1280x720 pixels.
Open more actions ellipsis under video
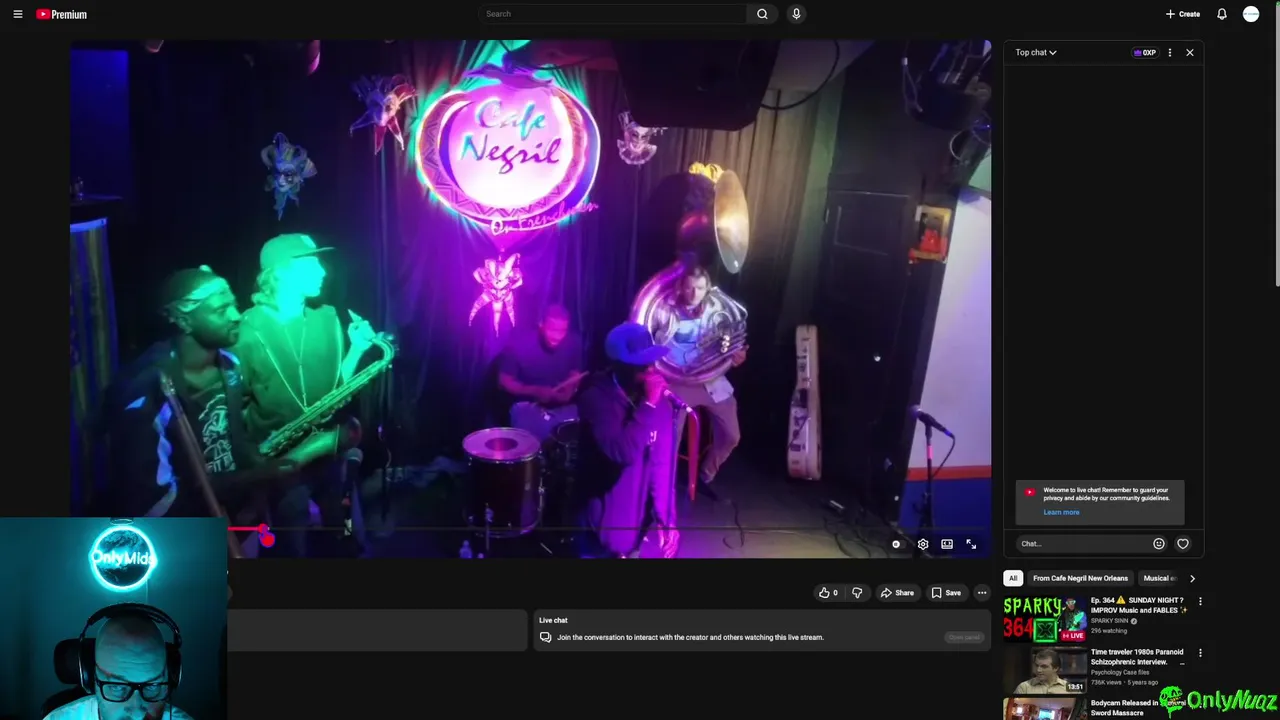point(982,593)
